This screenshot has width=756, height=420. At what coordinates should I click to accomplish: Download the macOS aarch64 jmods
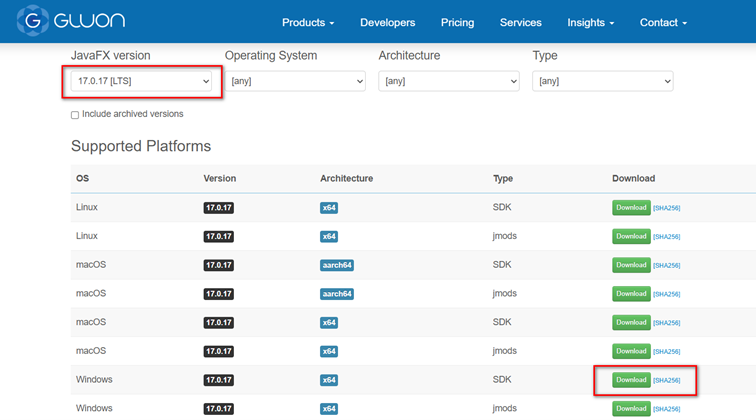pyautogui.click(x=631, y=294)
